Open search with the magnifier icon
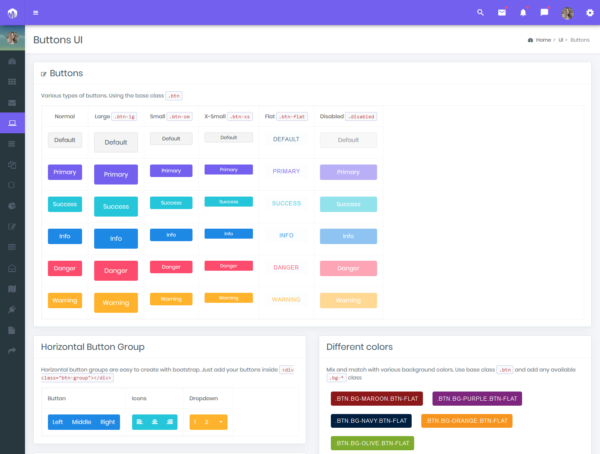Image resolution: width=600 pixels, height=454 pixels. click(x=480, y=13)
